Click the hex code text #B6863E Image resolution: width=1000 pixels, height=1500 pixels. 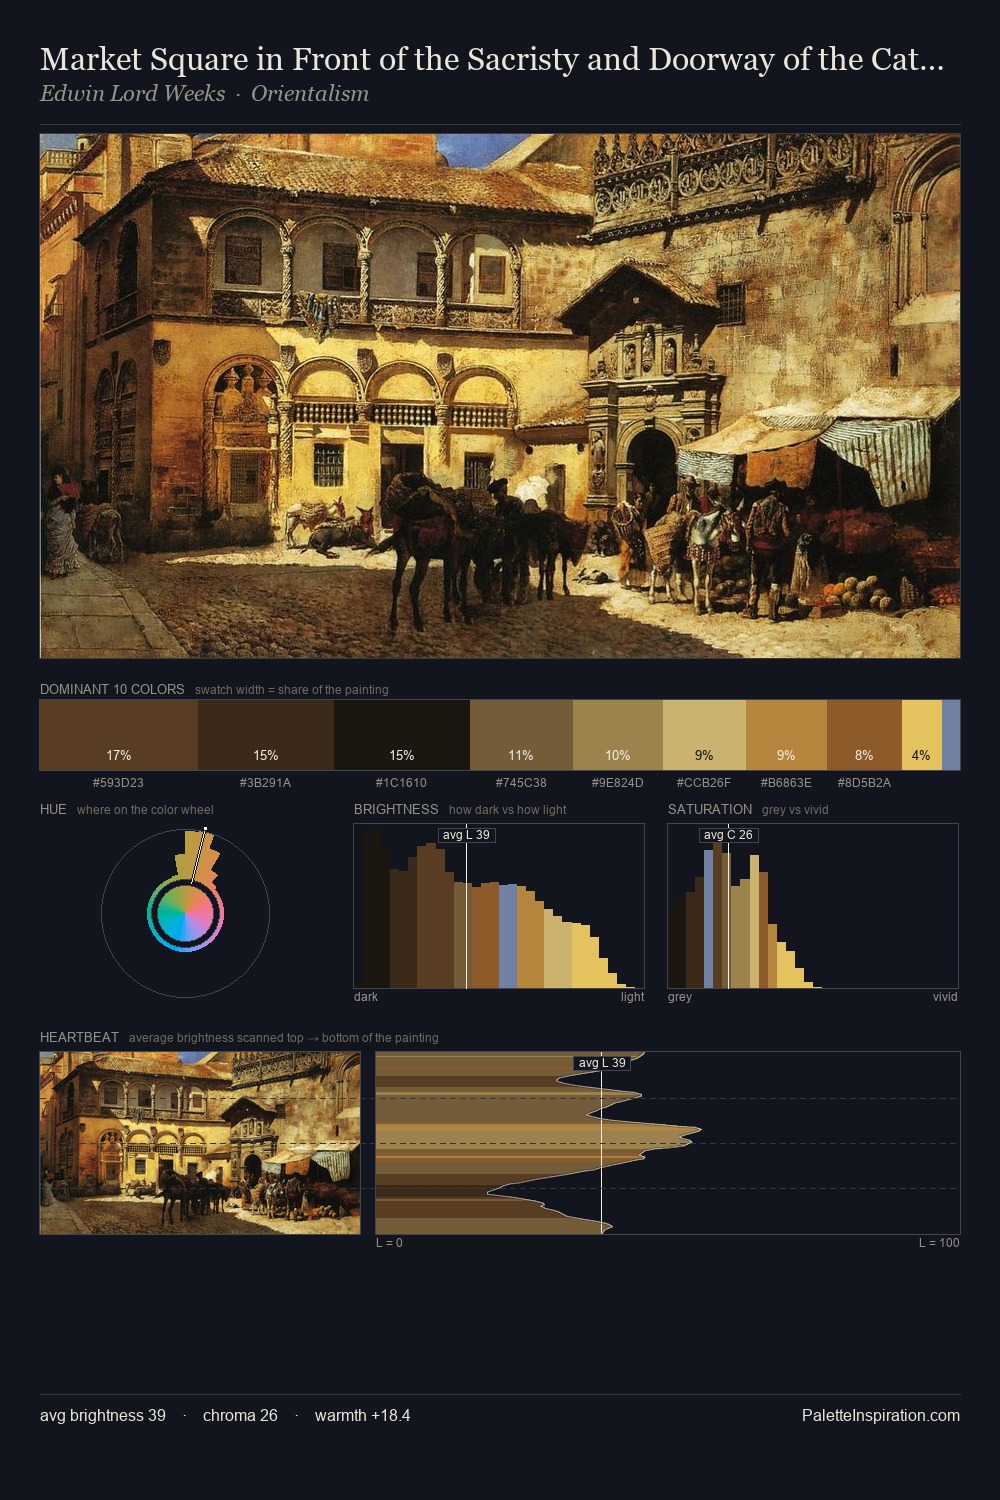(786, 783)
